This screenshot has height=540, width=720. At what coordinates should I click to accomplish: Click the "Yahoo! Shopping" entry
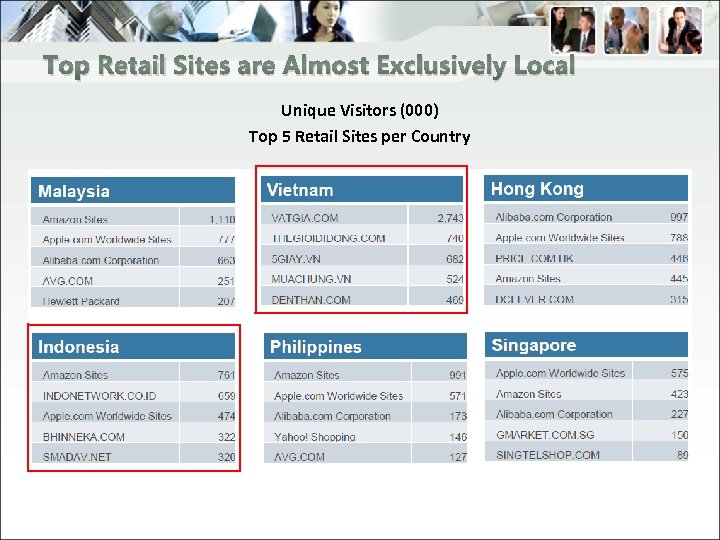(x=315, y=437)
